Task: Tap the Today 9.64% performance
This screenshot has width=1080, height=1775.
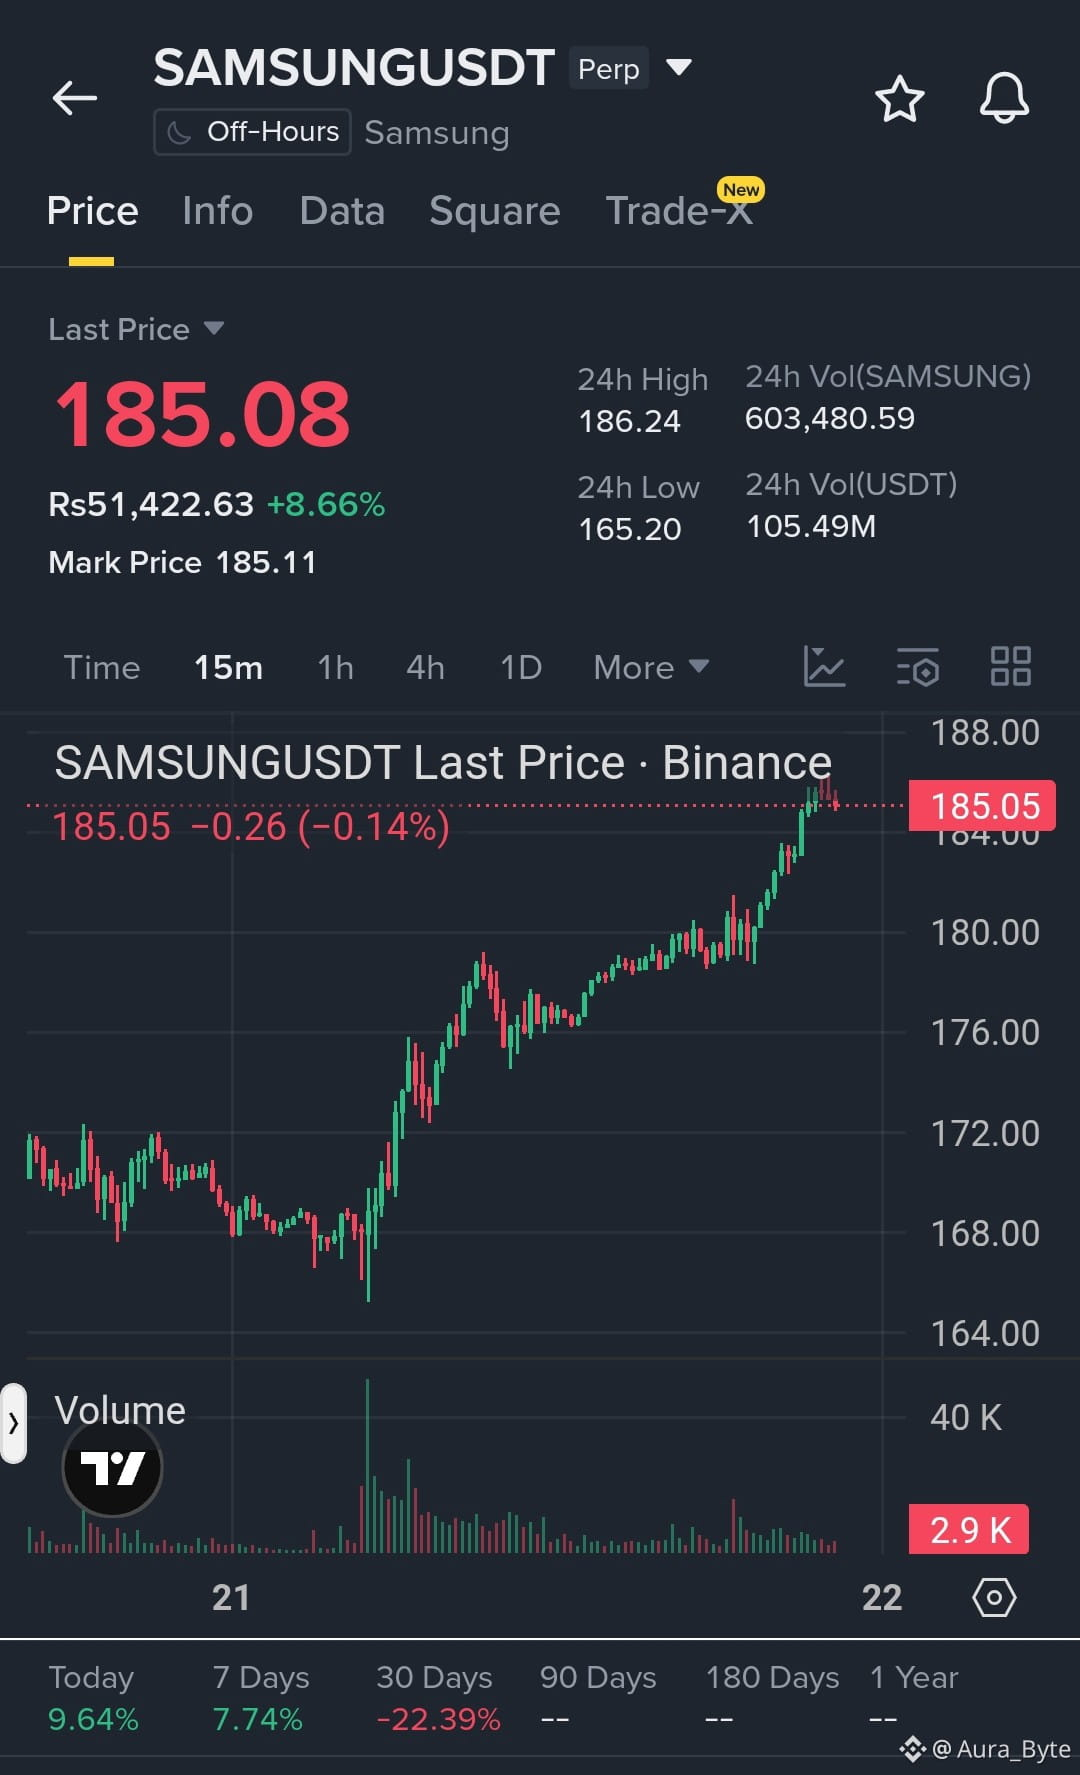Action: tap(93, 1698)
